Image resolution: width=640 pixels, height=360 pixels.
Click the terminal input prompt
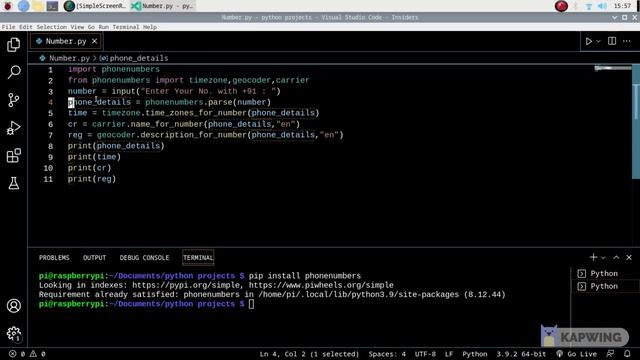click(x=251, y=304)
